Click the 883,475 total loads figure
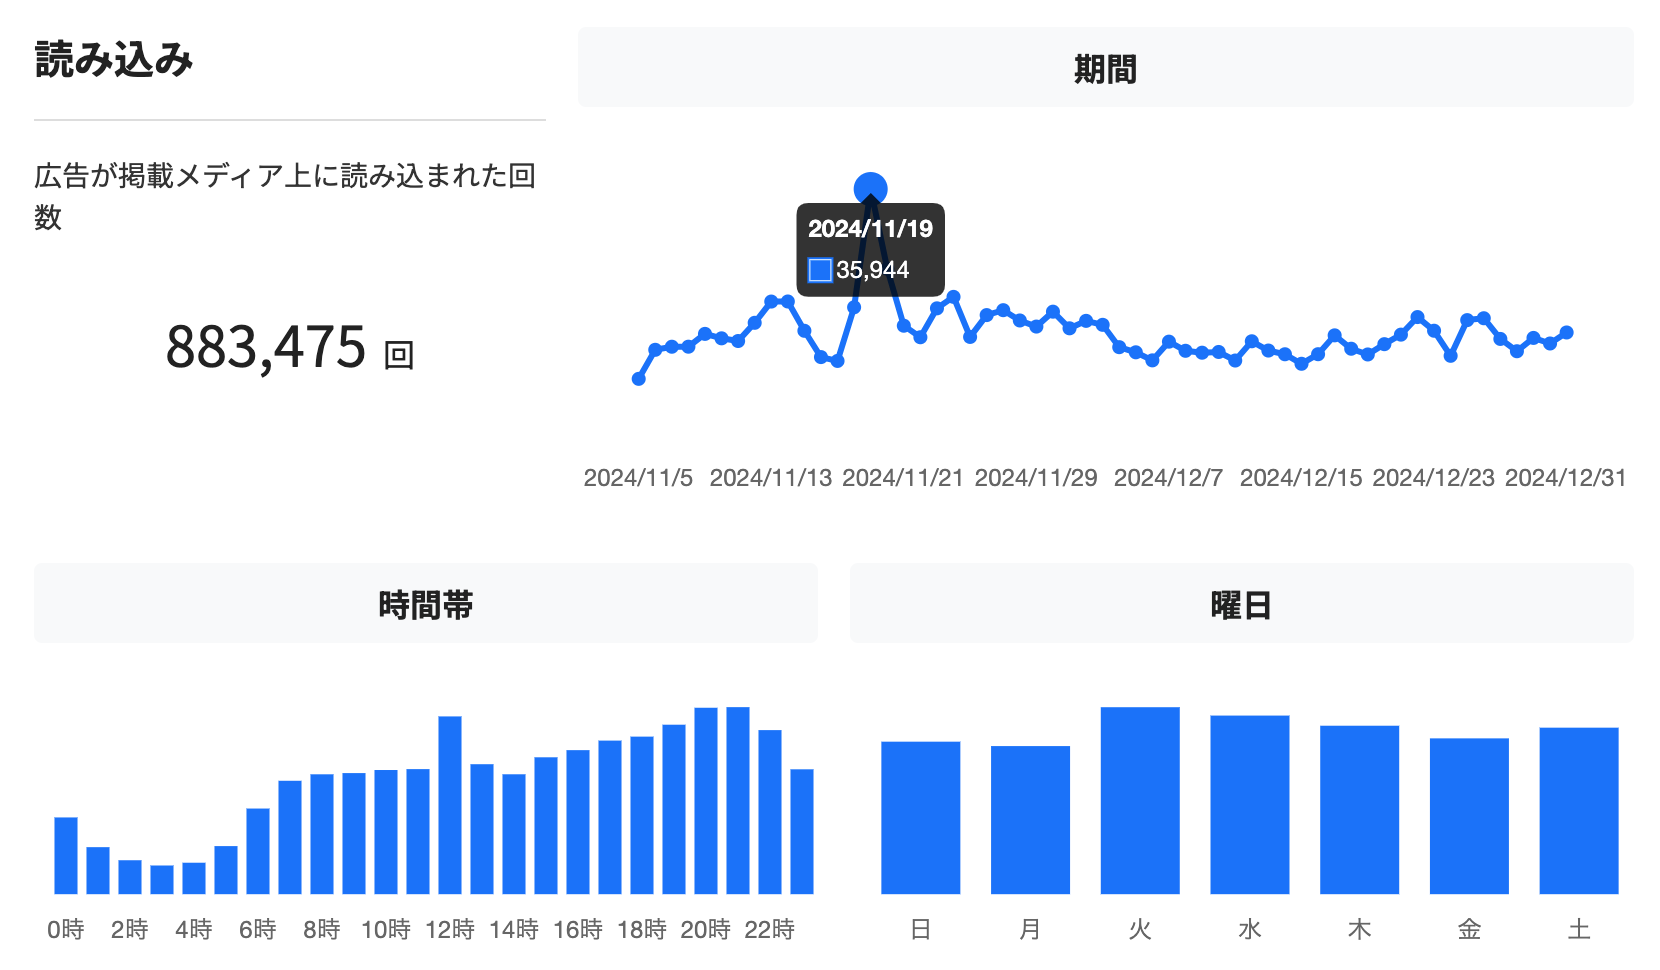This screenshot has height=970, width=1660. point(266,347)
